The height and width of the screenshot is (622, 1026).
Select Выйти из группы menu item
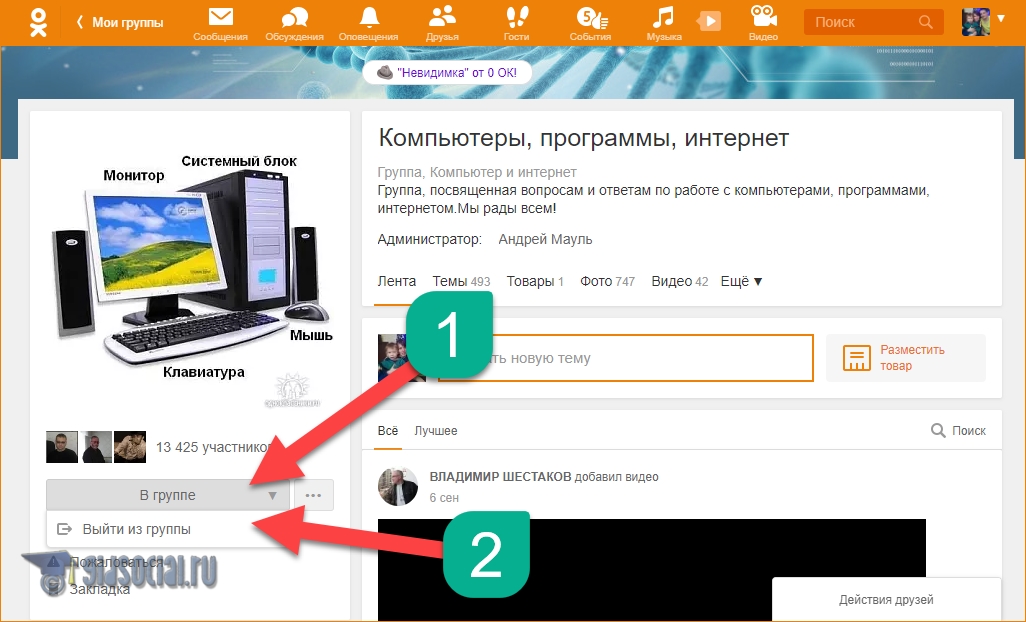pos(137,529)
